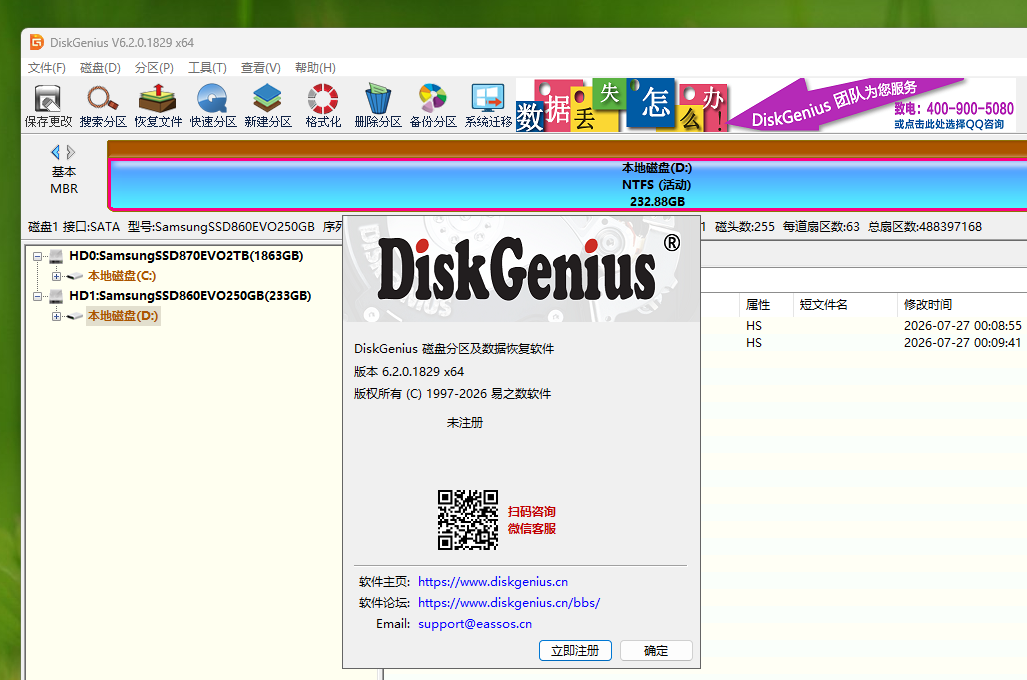
Task: Select 本地磁盘(C:) in the disk tree
Action: (x=122, y=276)
